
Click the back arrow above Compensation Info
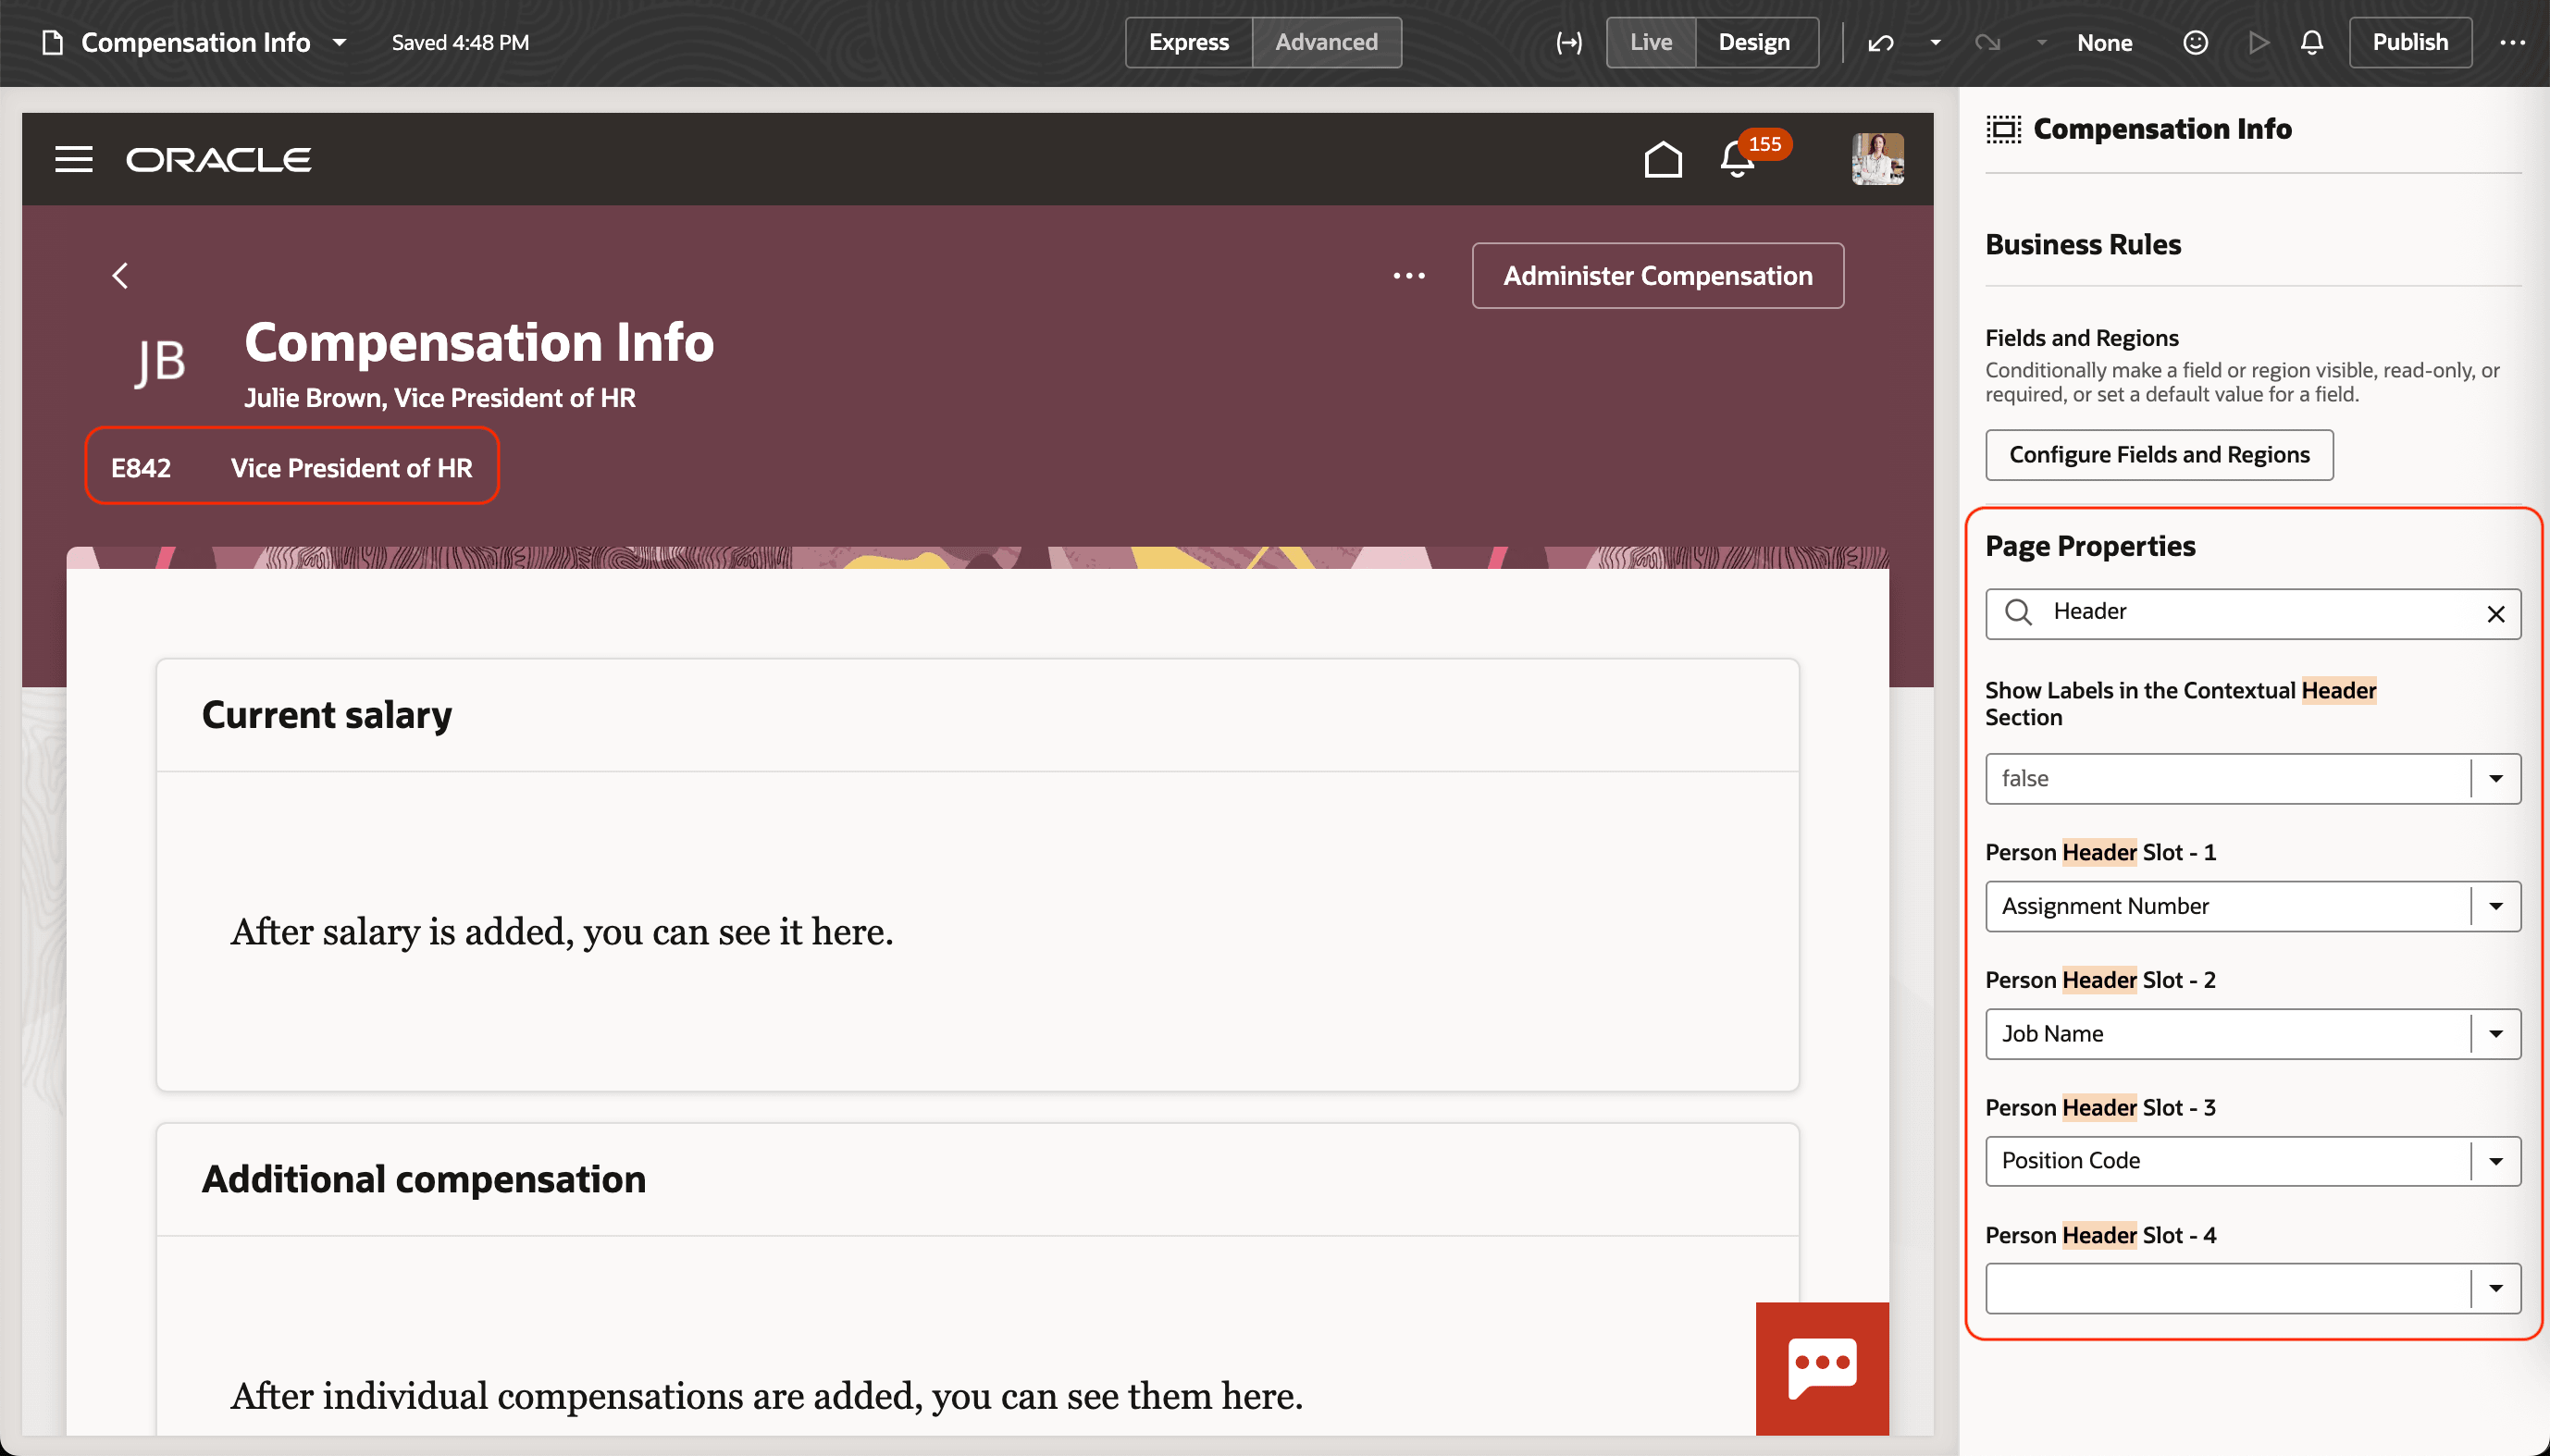120,275
